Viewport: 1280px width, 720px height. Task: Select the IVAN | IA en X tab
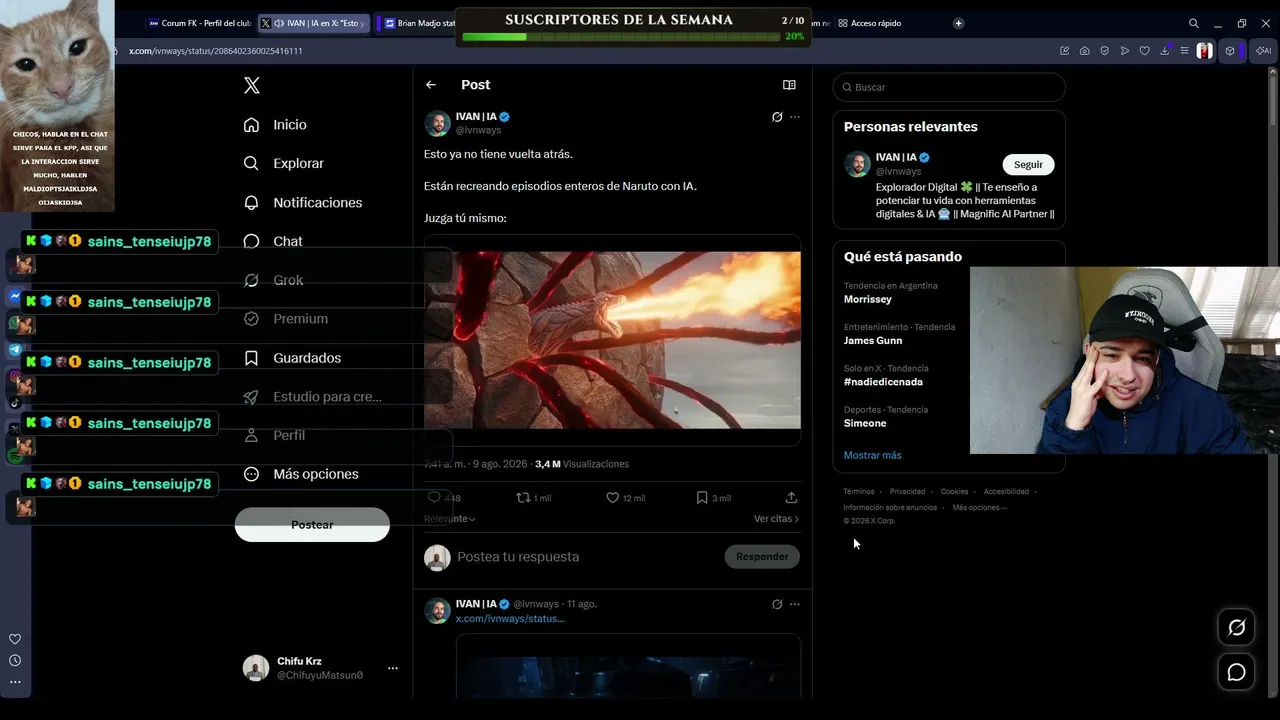click(x=315, y=23)
